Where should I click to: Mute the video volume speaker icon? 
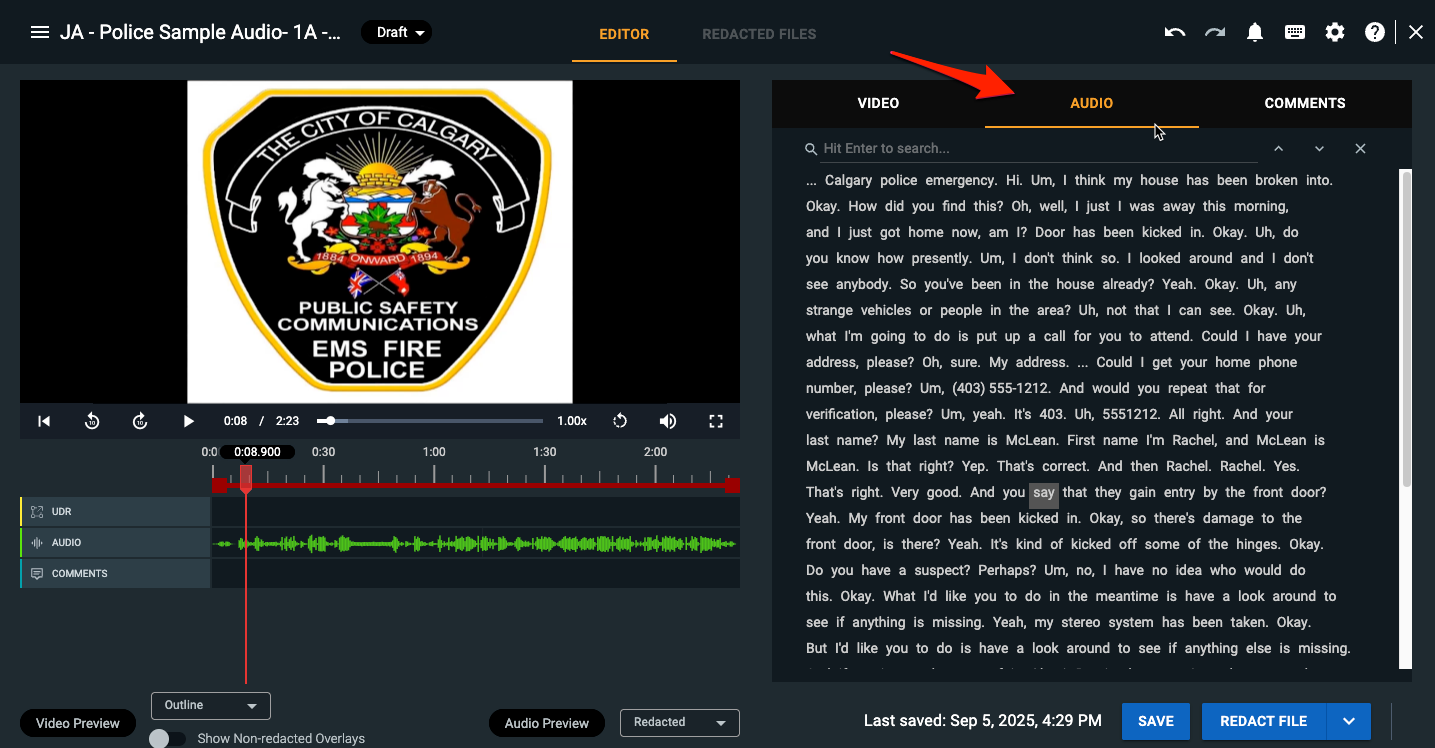click(668, 421)
